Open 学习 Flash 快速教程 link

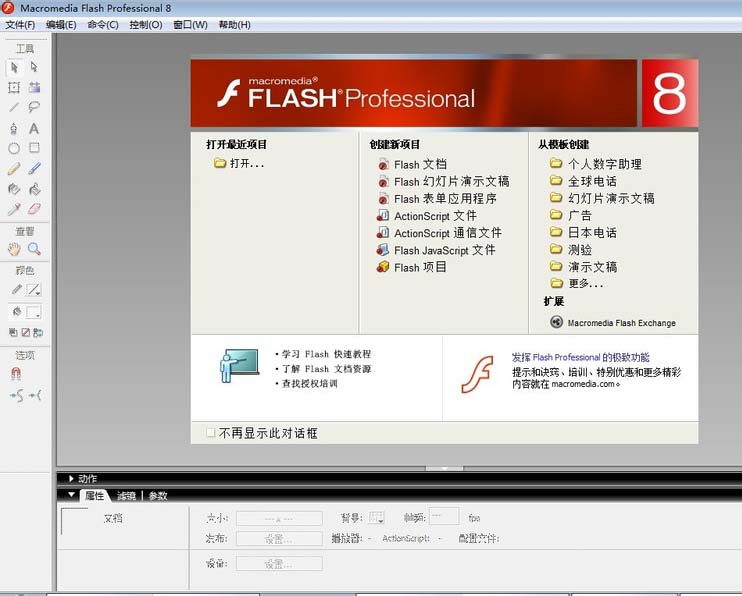pos(326,354)
